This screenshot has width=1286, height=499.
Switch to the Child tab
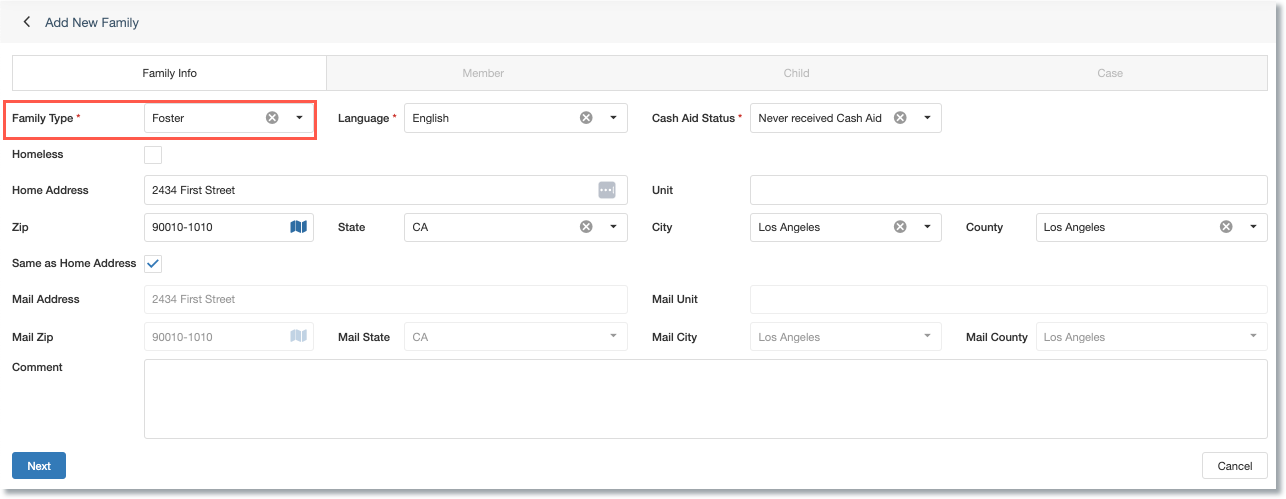(x=797, y=73)
